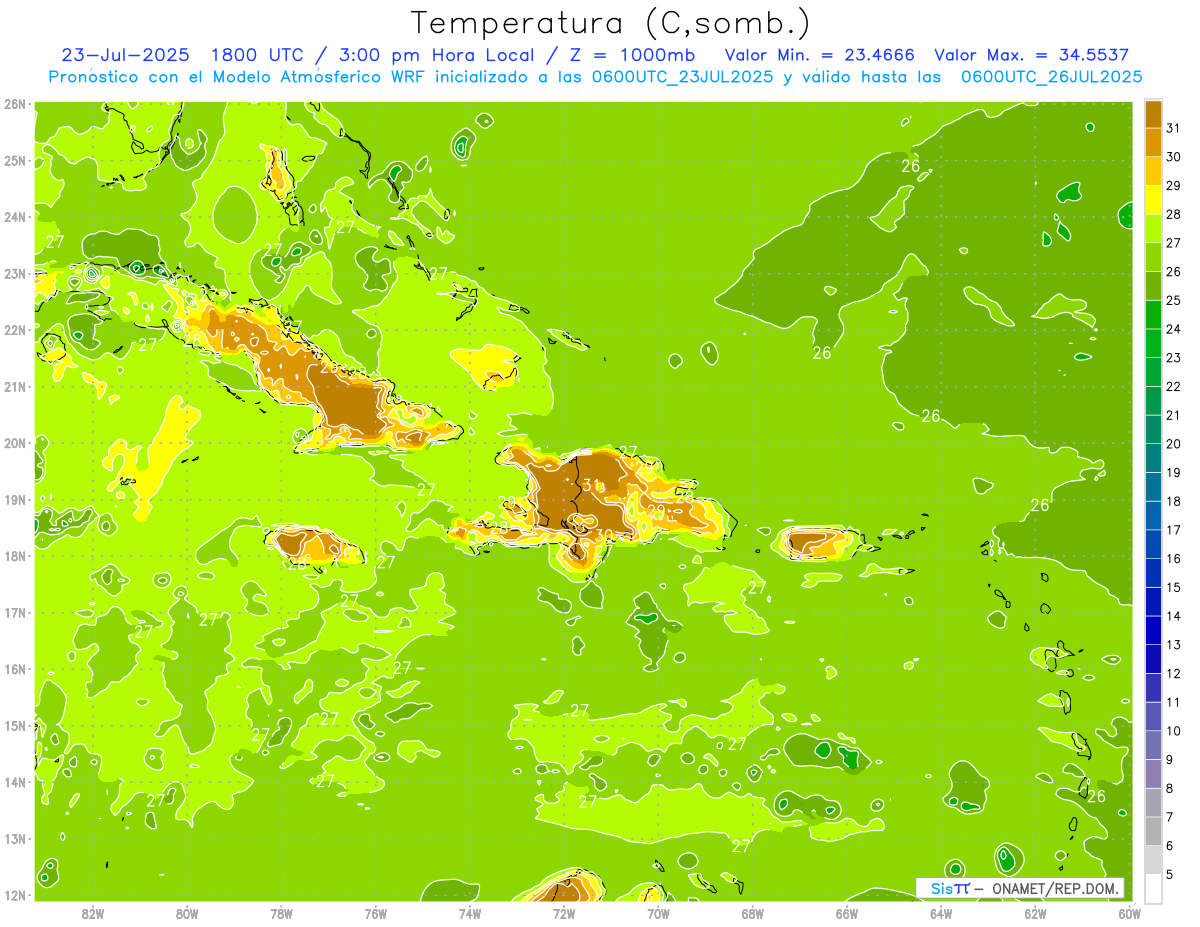Click the 'SisTT - ONAMET/REP.DOM.' credit label
This screenshot has height=927, width=1200.
point(1021,888)
